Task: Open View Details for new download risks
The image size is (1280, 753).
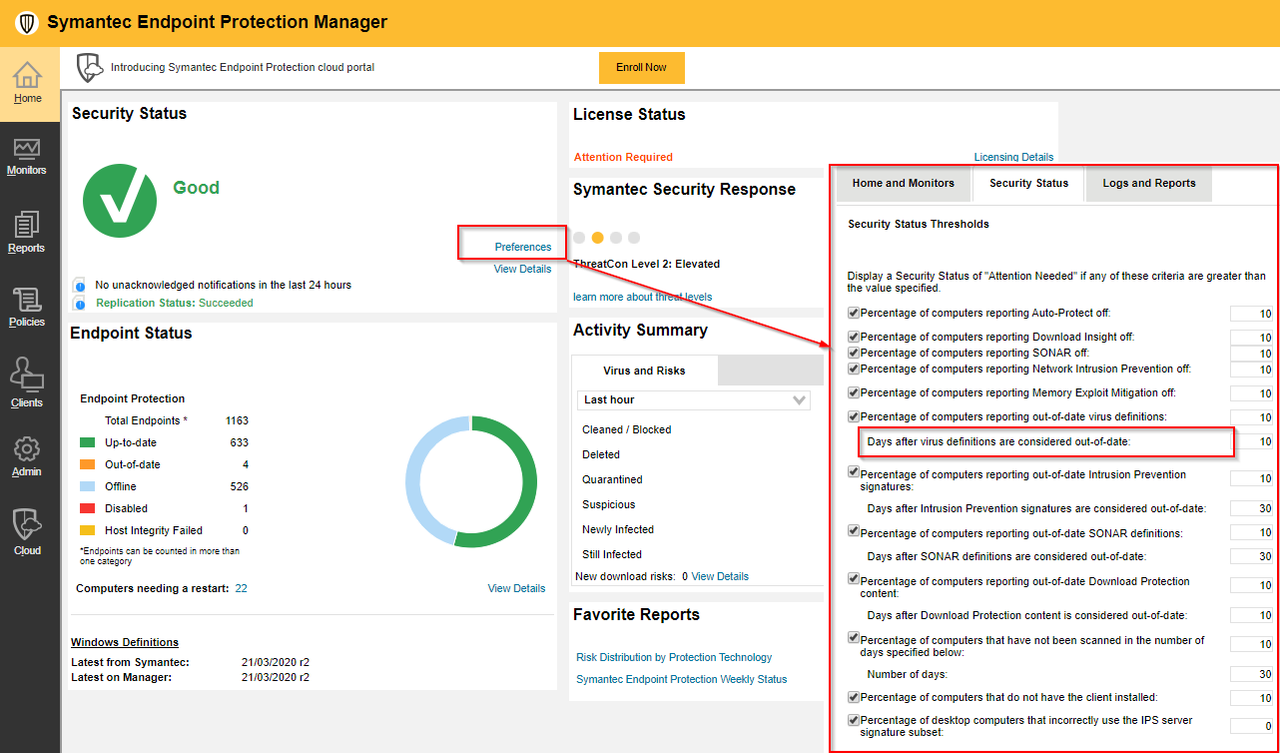Action: pyautogui.click(x=720, y=576)
